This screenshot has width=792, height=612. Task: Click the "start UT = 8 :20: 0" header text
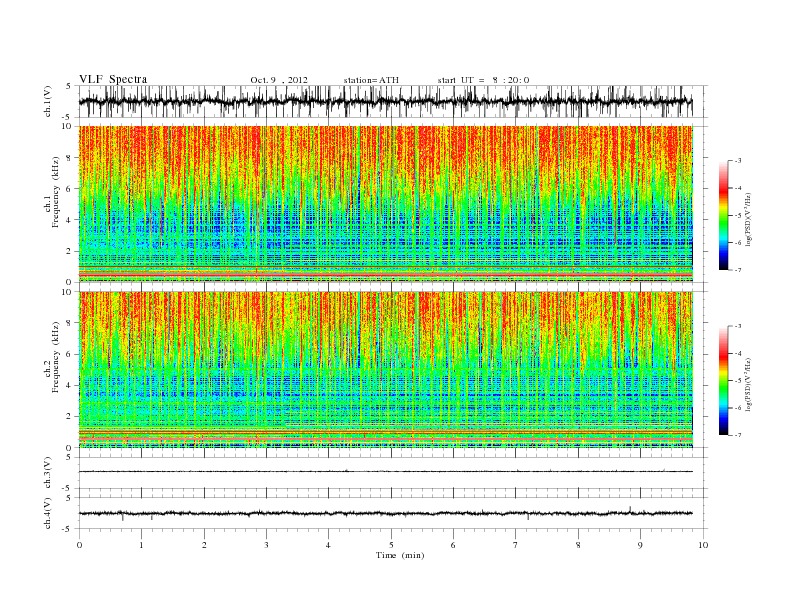click(x=483, y=80)
